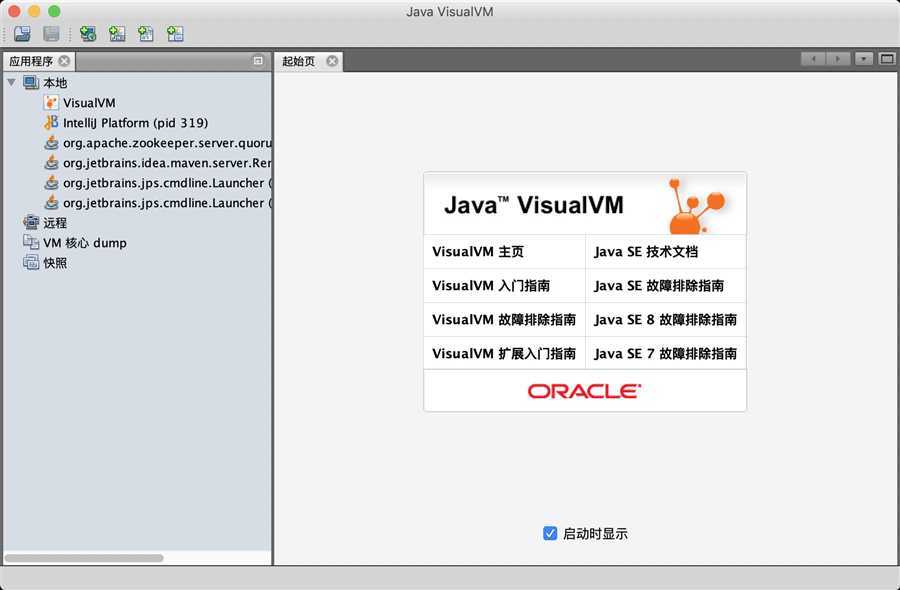Click the 快照 snapshots icon
This screenshot has width=900, height=590.
tap(30, 262)
